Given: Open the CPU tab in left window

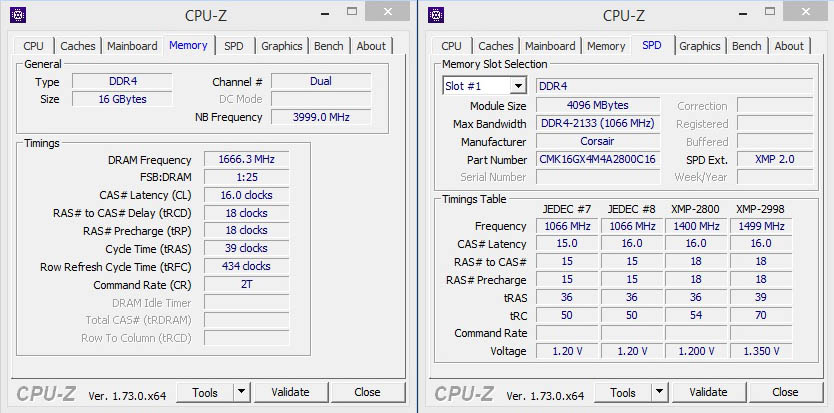Looking at the screenshot, I should pos(34,46).
